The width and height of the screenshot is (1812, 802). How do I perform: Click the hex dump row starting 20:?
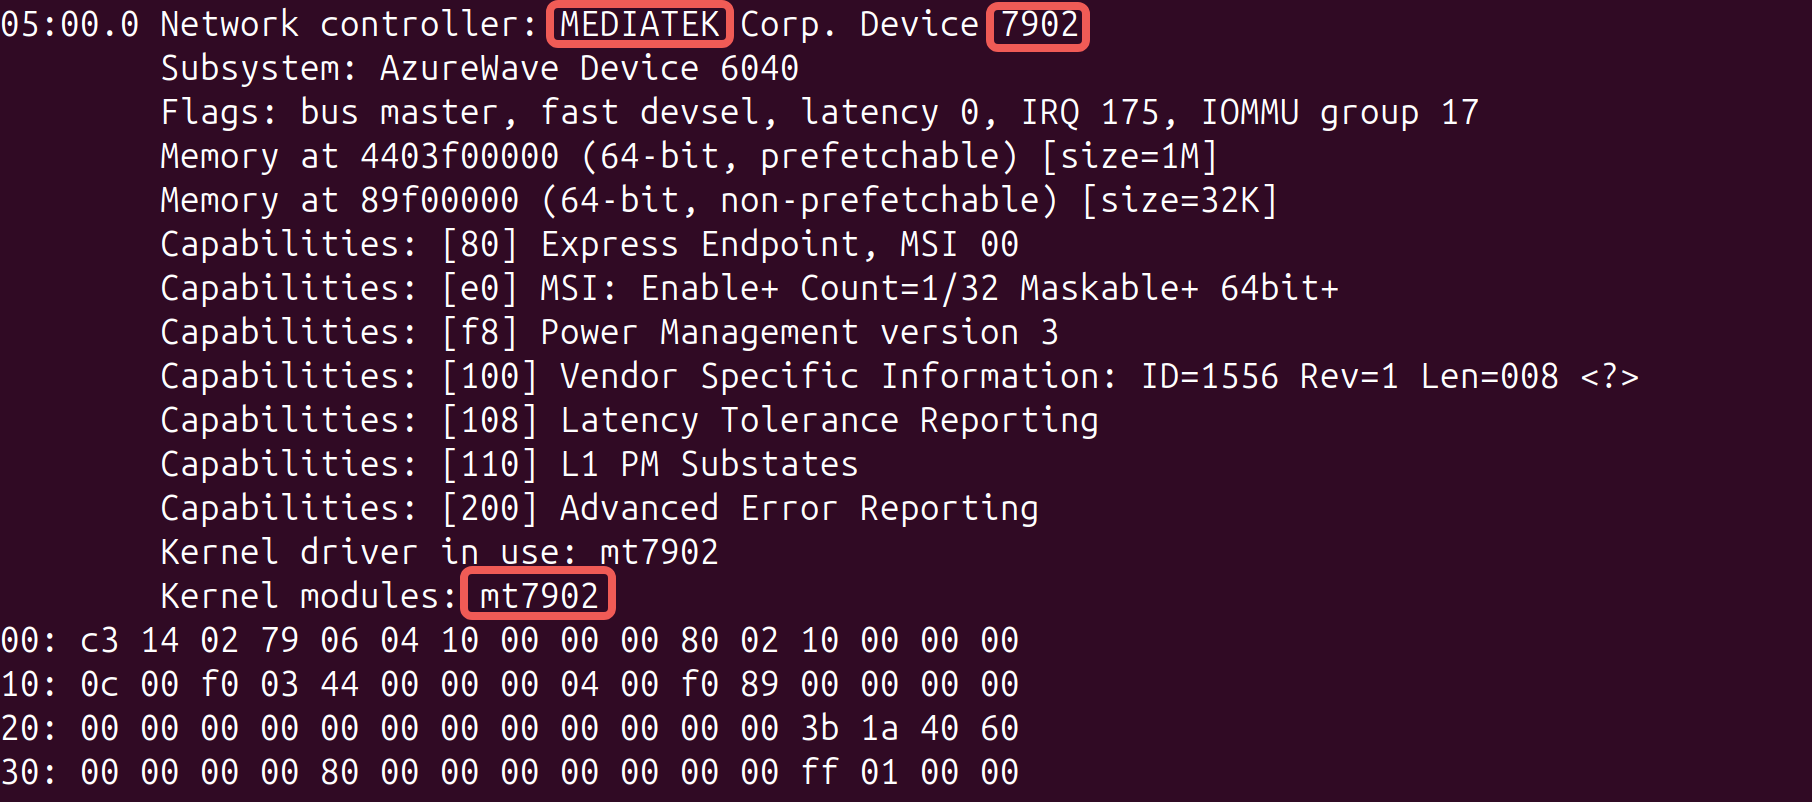[x=510, y=728]
